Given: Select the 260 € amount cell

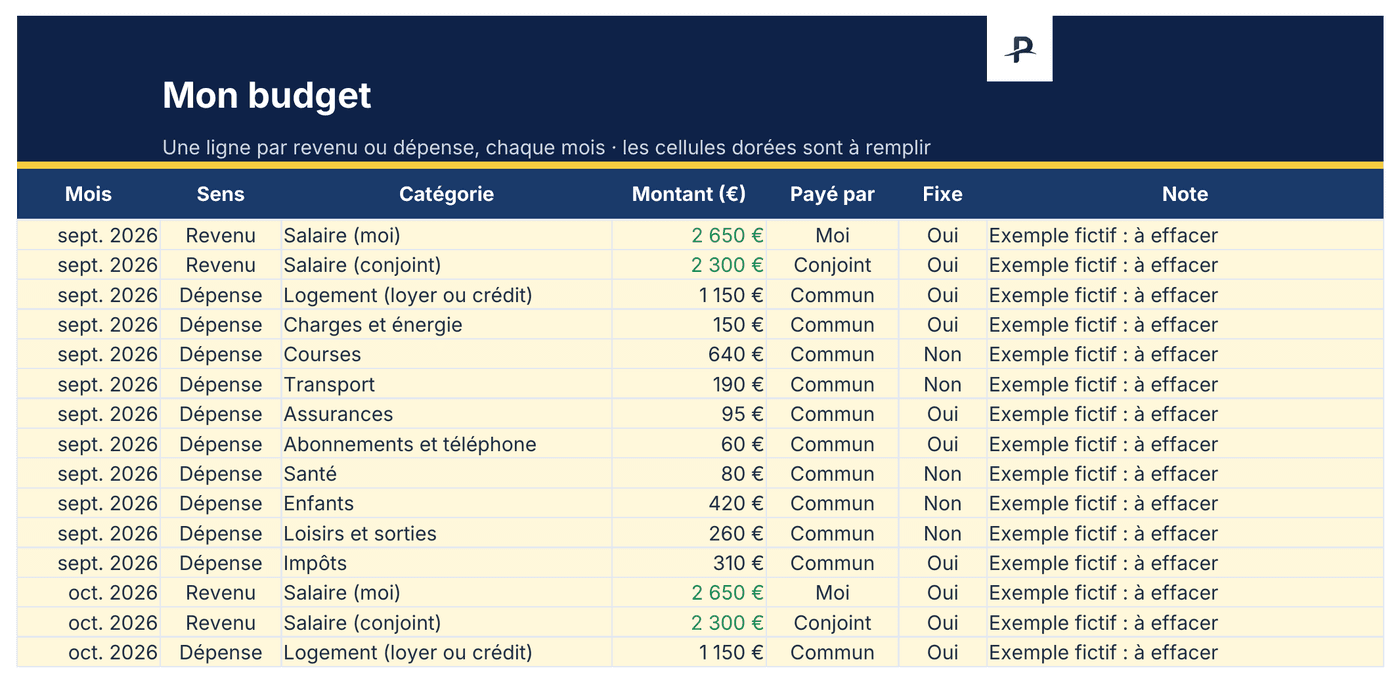Looking at the screenshot, I should coord(689,534).
